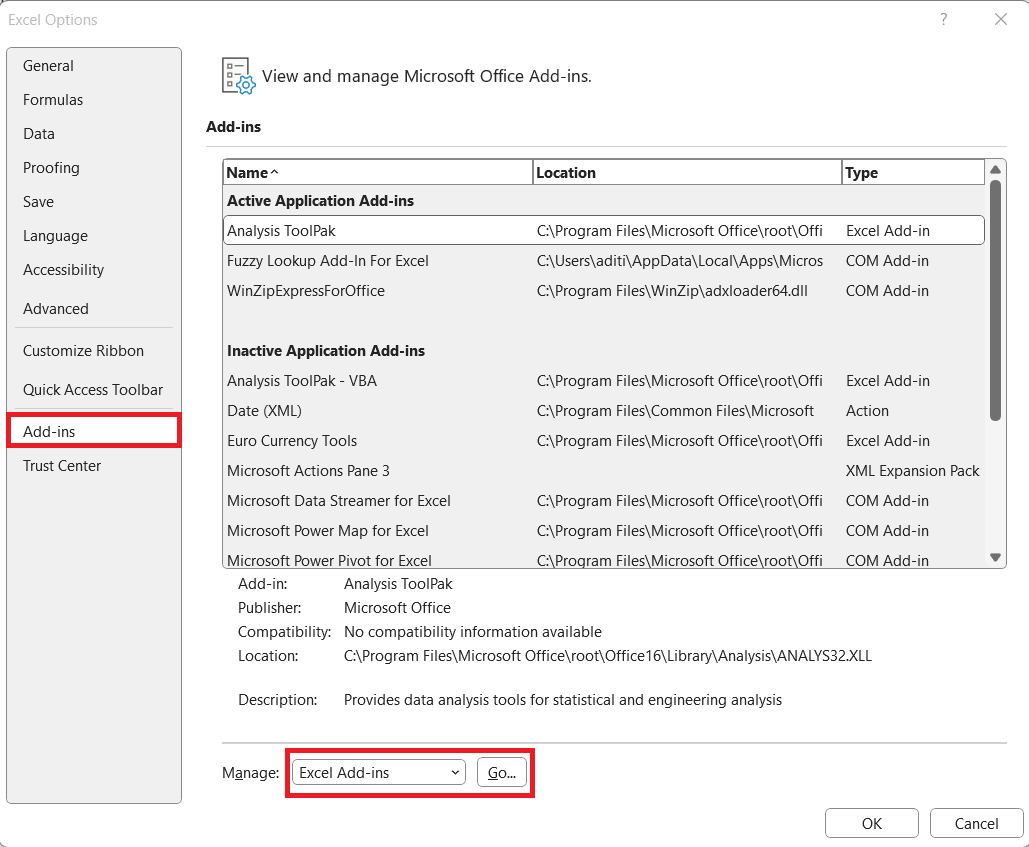Viewport: 1029px width, 847px height.
Task: Switch to the Advanced category
Action: point(94,308)
